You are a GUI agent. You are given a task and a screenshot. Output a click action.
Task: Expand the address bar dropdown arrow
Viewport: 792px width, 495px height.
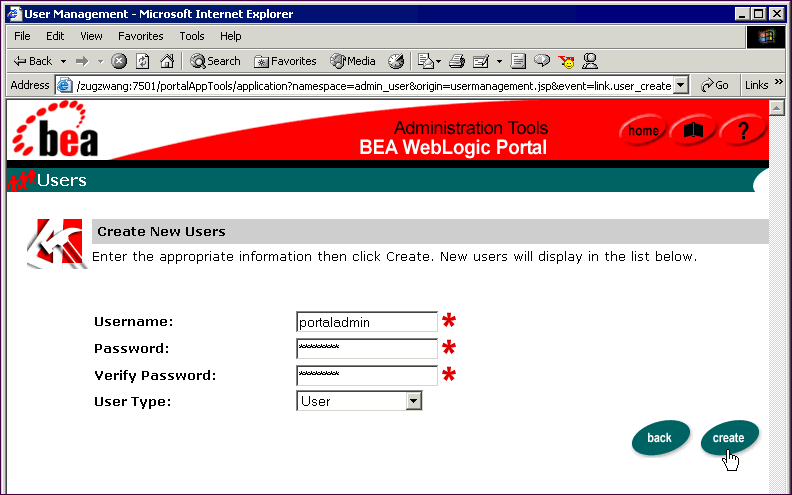click(x=681, y=85)
